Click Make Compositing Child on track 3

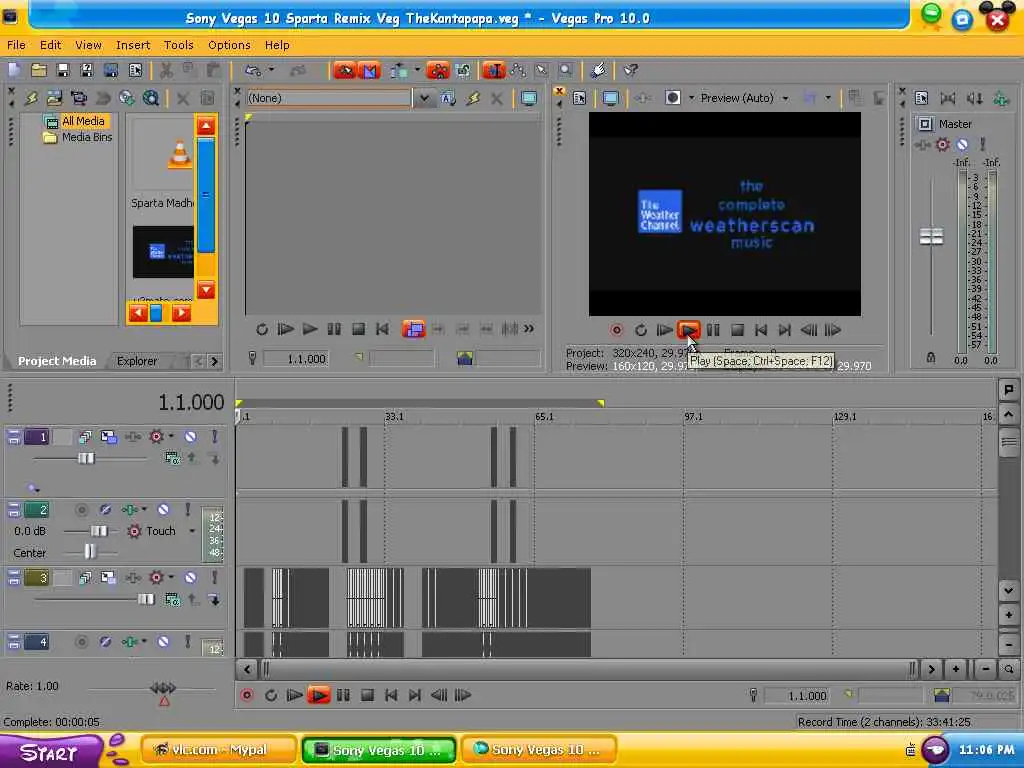[214, 600]
